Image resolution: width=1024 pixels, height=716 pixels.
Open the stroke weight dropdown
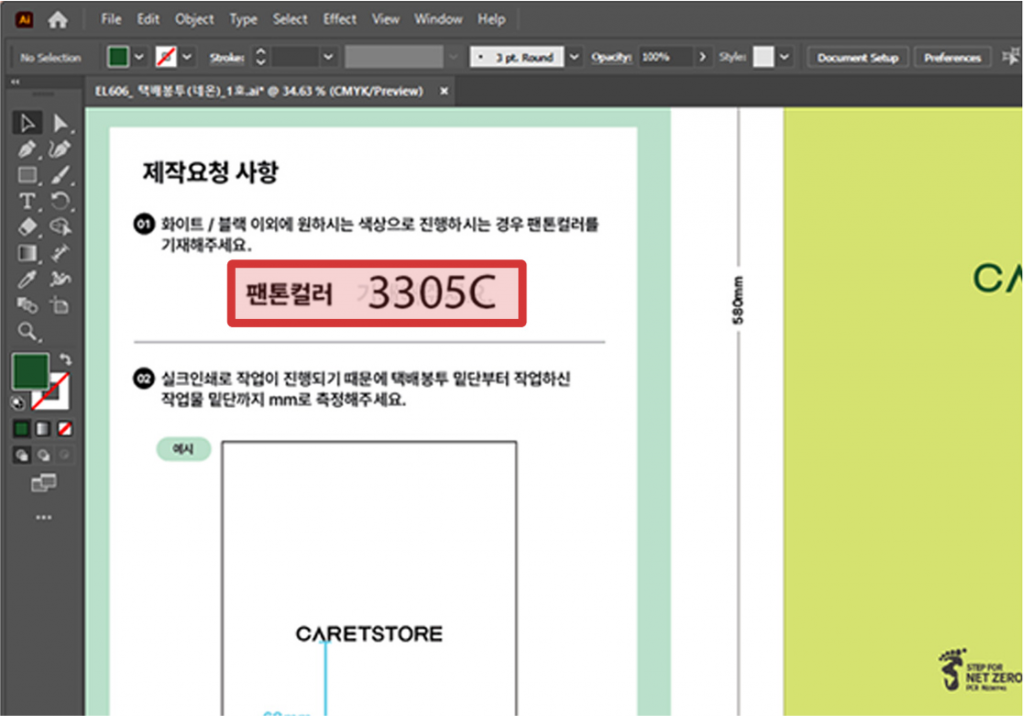[328, 57]
